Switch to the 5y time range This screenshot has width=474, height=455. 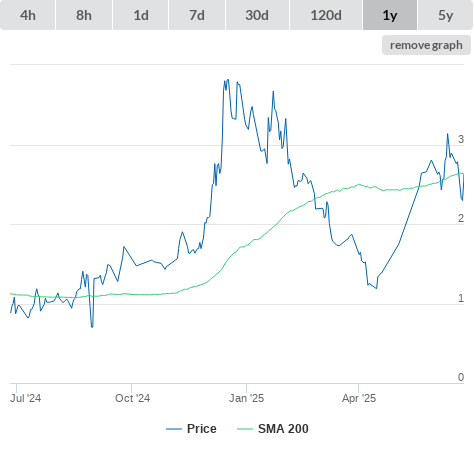click(446, 15)
